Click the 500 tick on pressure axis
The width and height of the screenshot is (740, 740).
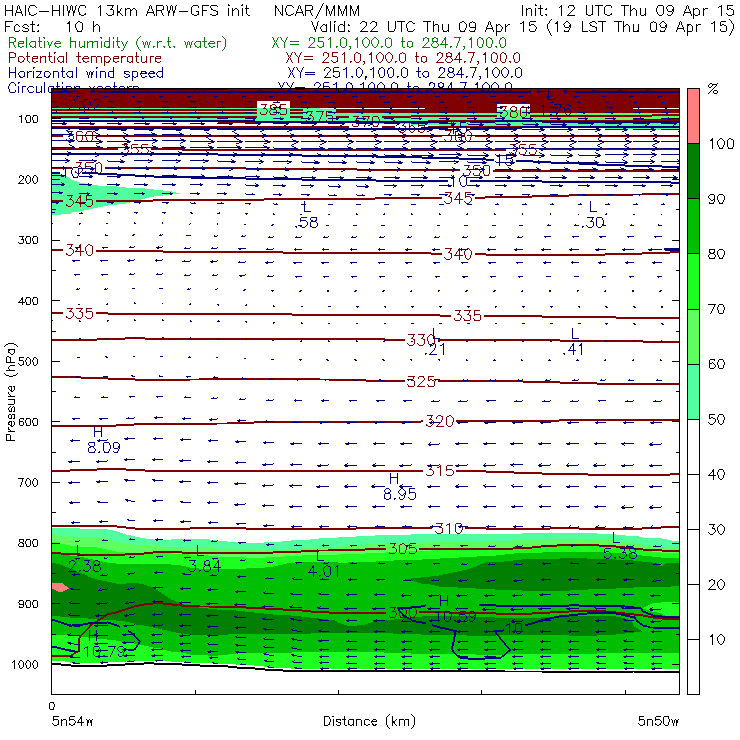coord(28,362)
